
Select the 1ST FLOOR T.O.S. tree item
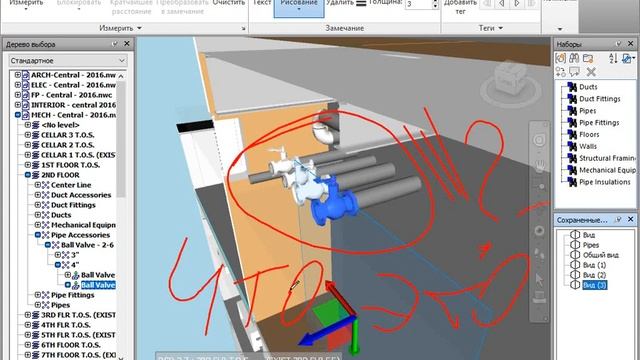coord(70,165)
